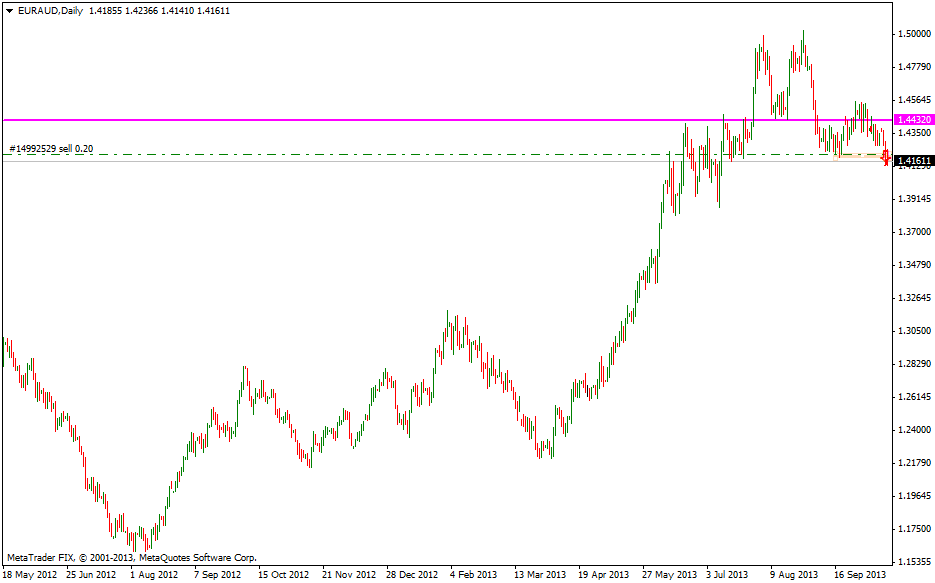The height and width of the screenshot is (583, 935).
Task: Click the #14992529 sell 0.20 order label
Action: (51, 149)
